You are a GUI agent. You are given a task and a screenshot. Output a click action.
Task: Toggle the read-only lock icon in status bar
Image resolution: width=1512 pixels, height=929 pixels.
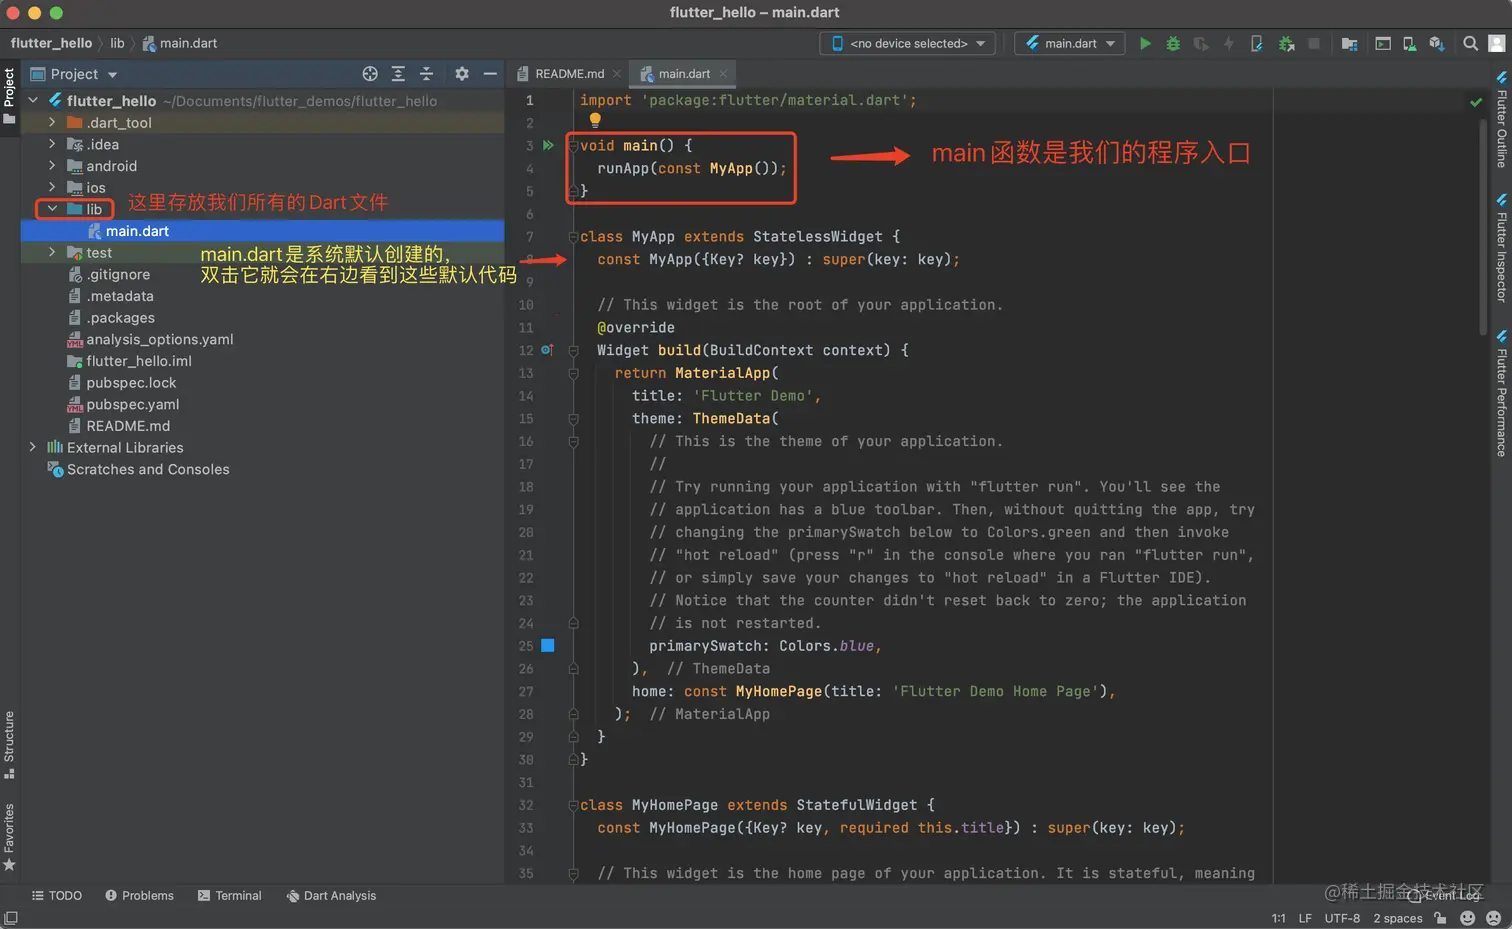1440,918
